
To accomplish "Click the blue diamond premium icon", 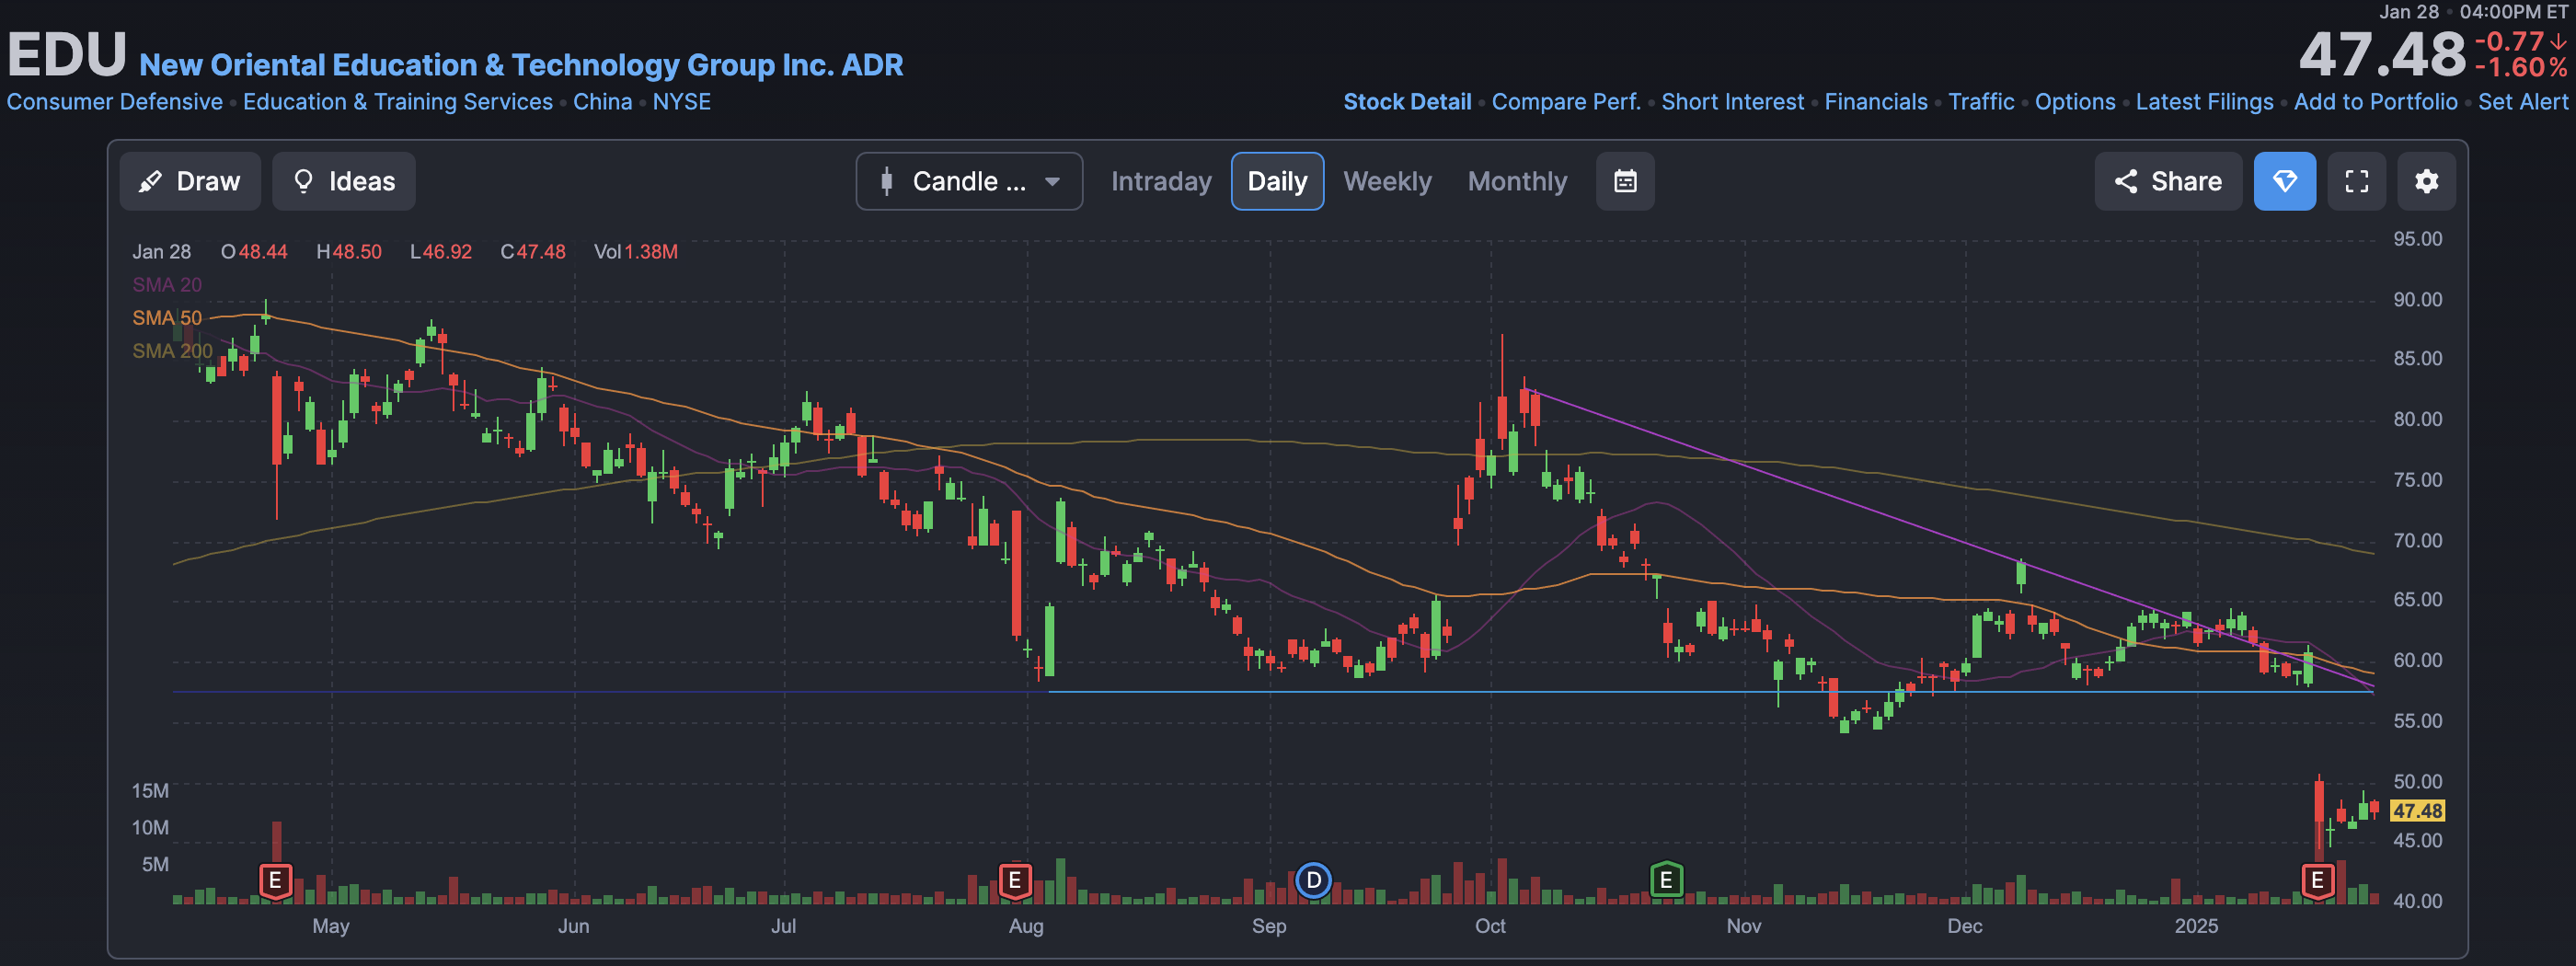I will click(x=2284, y=181).
